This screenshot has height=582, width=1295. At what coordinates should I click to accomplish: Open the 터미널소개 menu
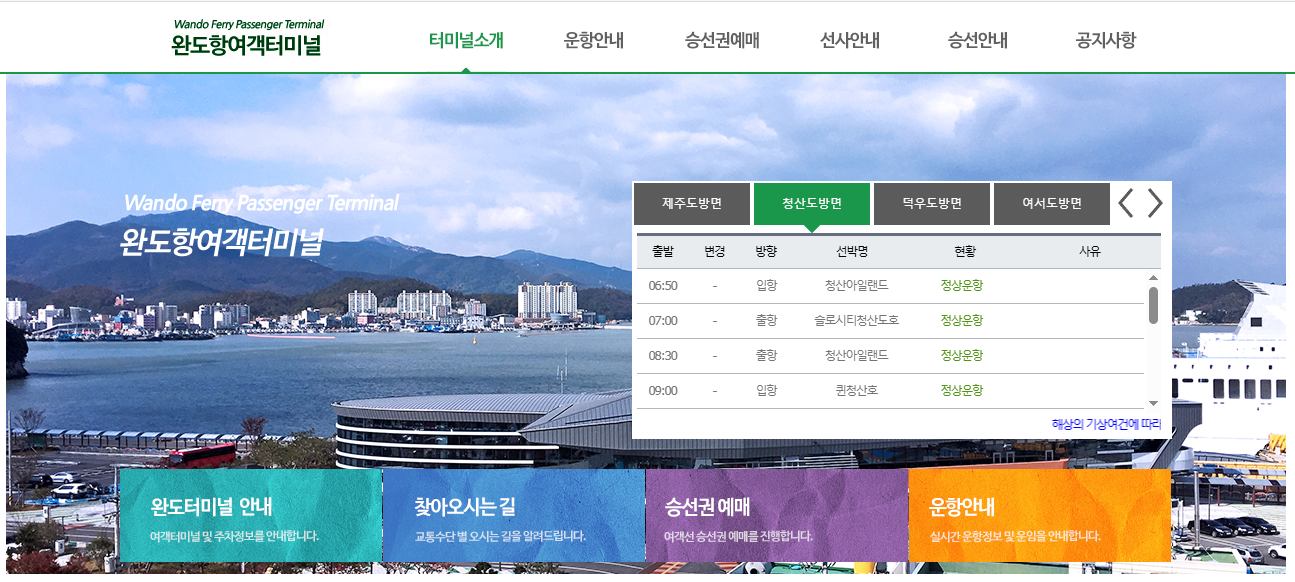point(468,38)
